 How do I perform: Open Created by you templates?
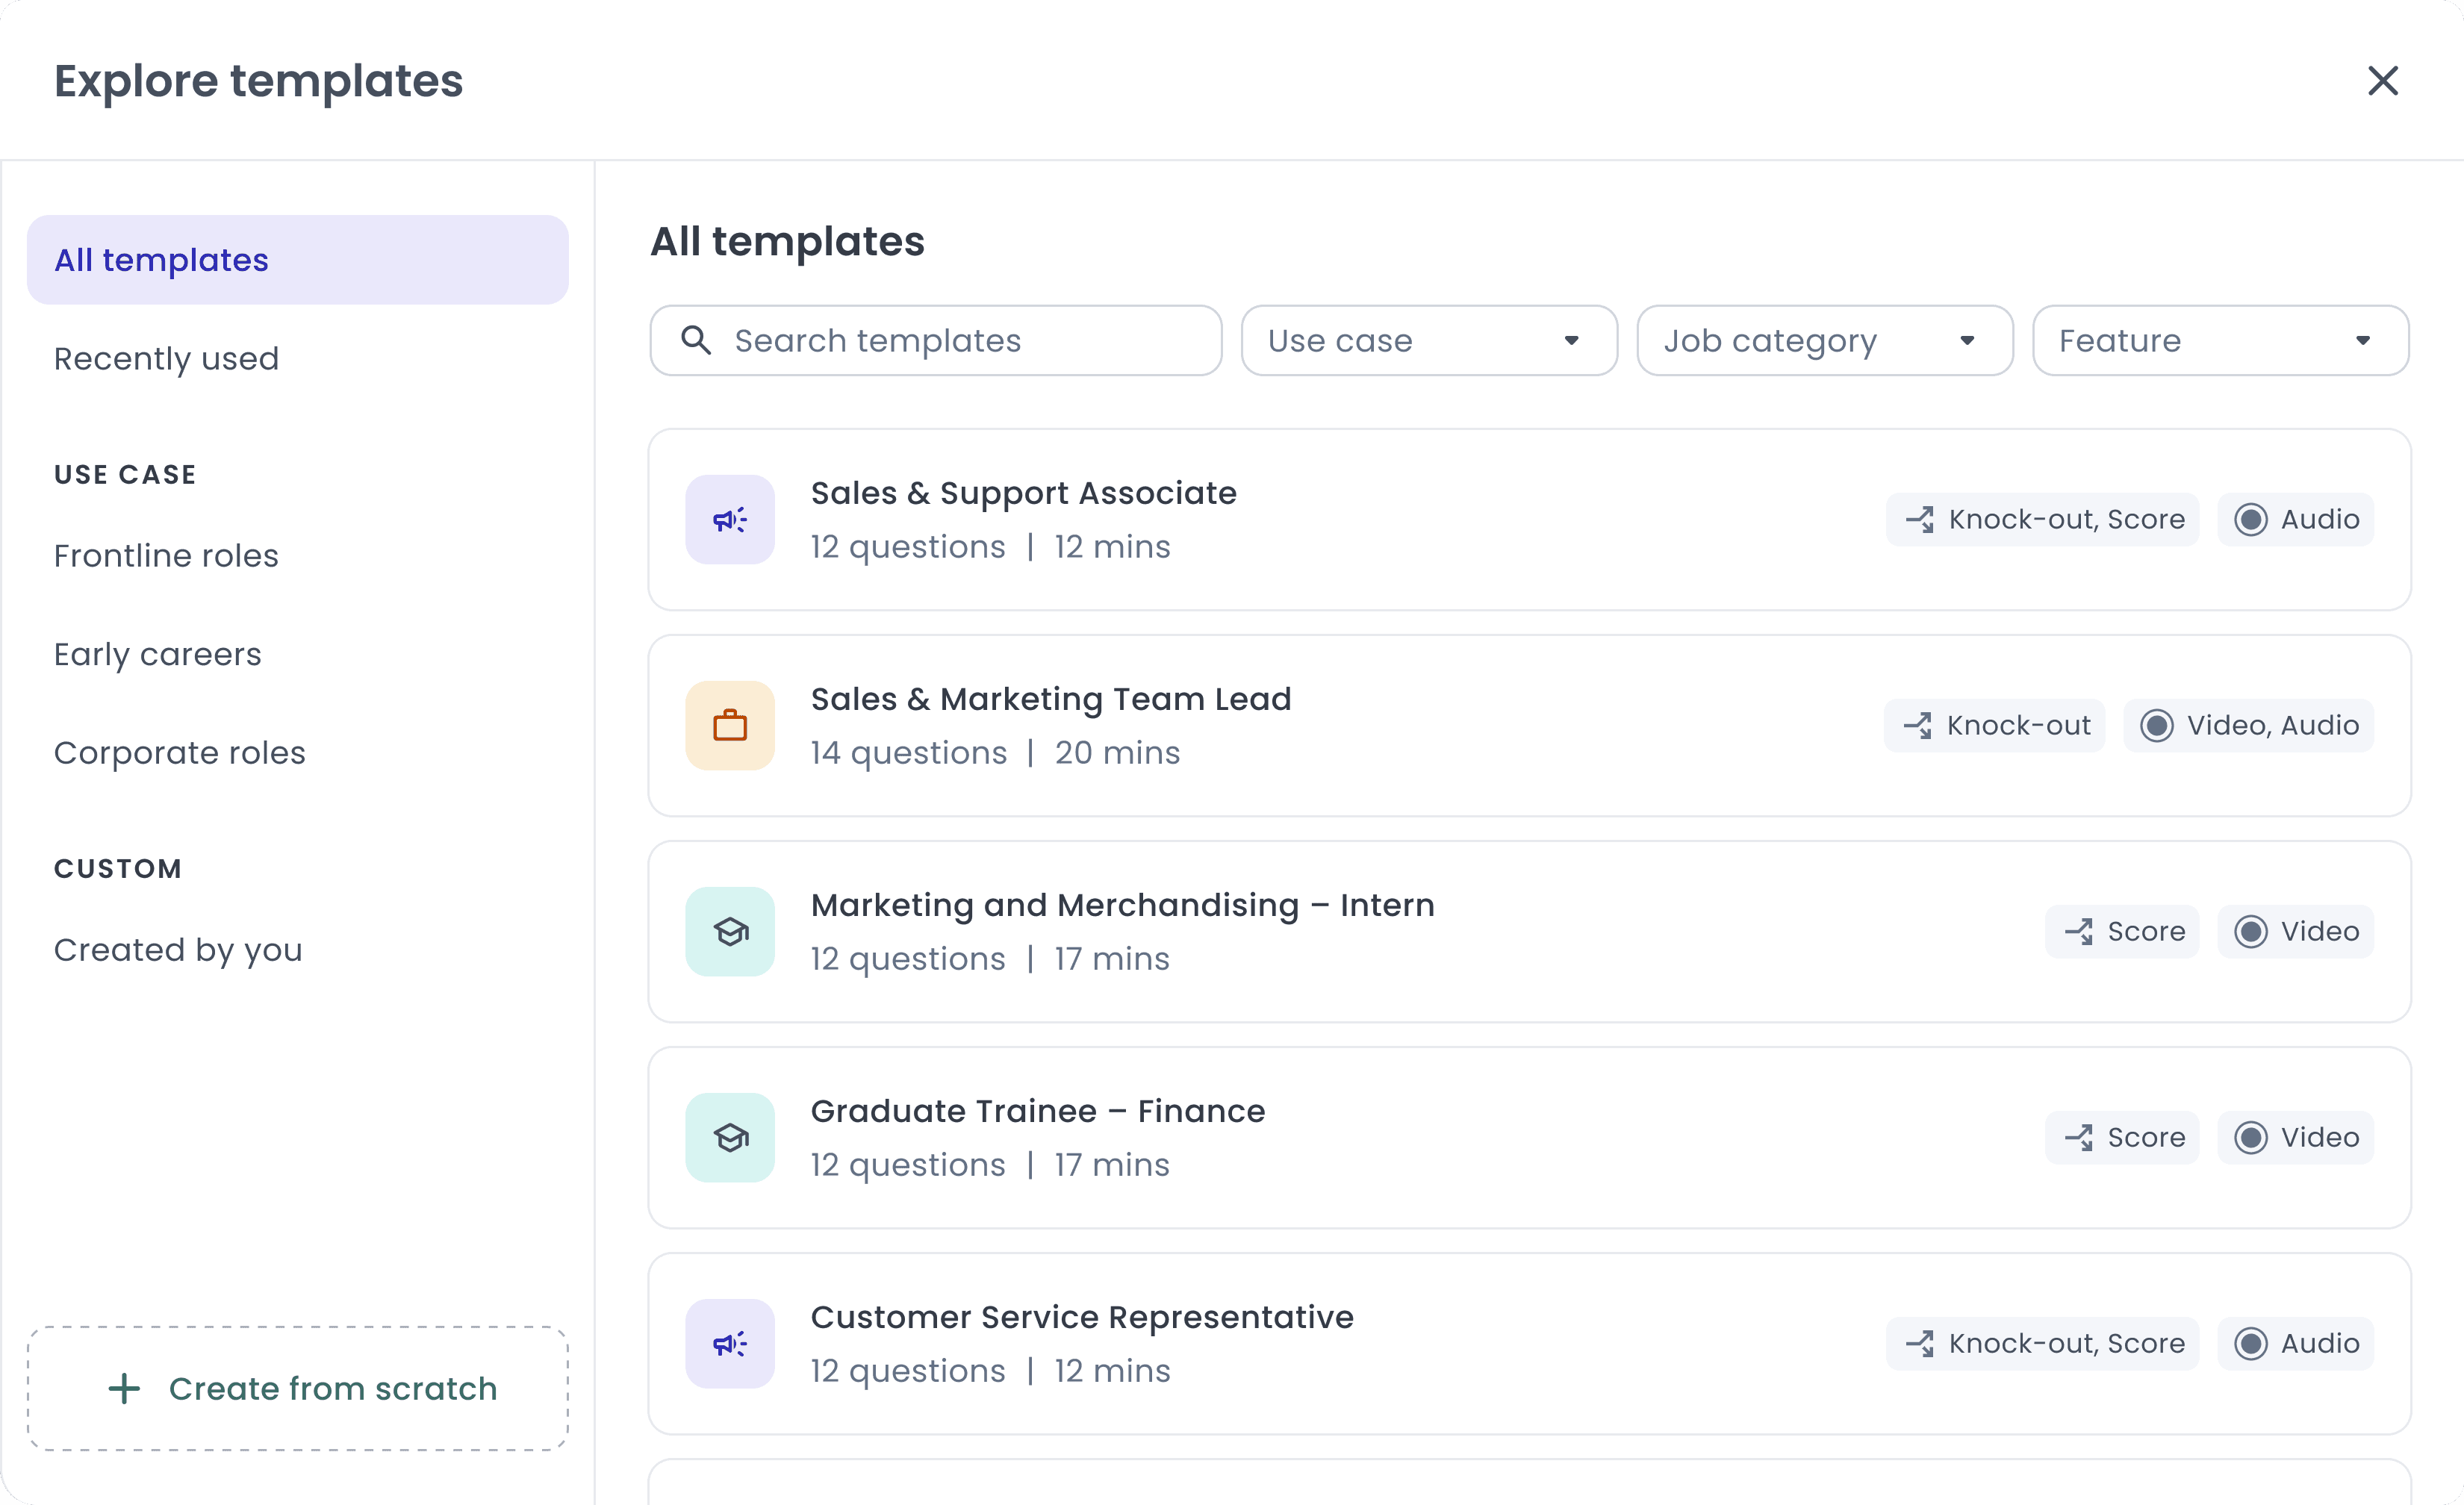(x=178, y=949)
